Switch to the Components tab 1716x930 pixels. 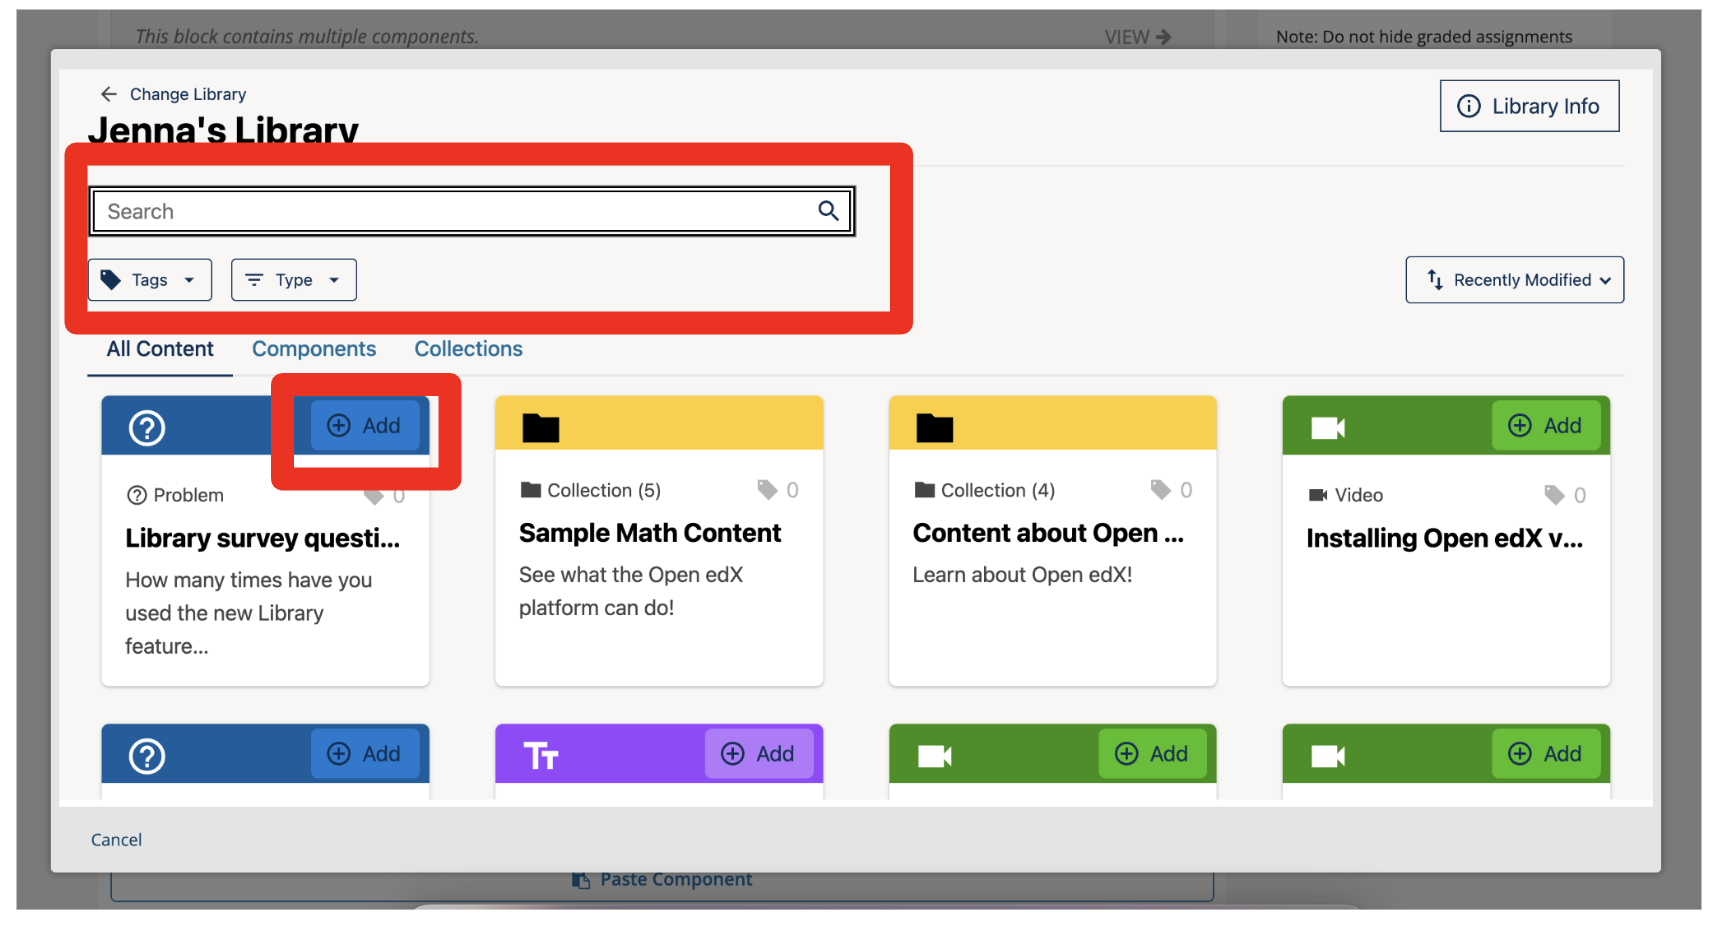click(314, 348)
